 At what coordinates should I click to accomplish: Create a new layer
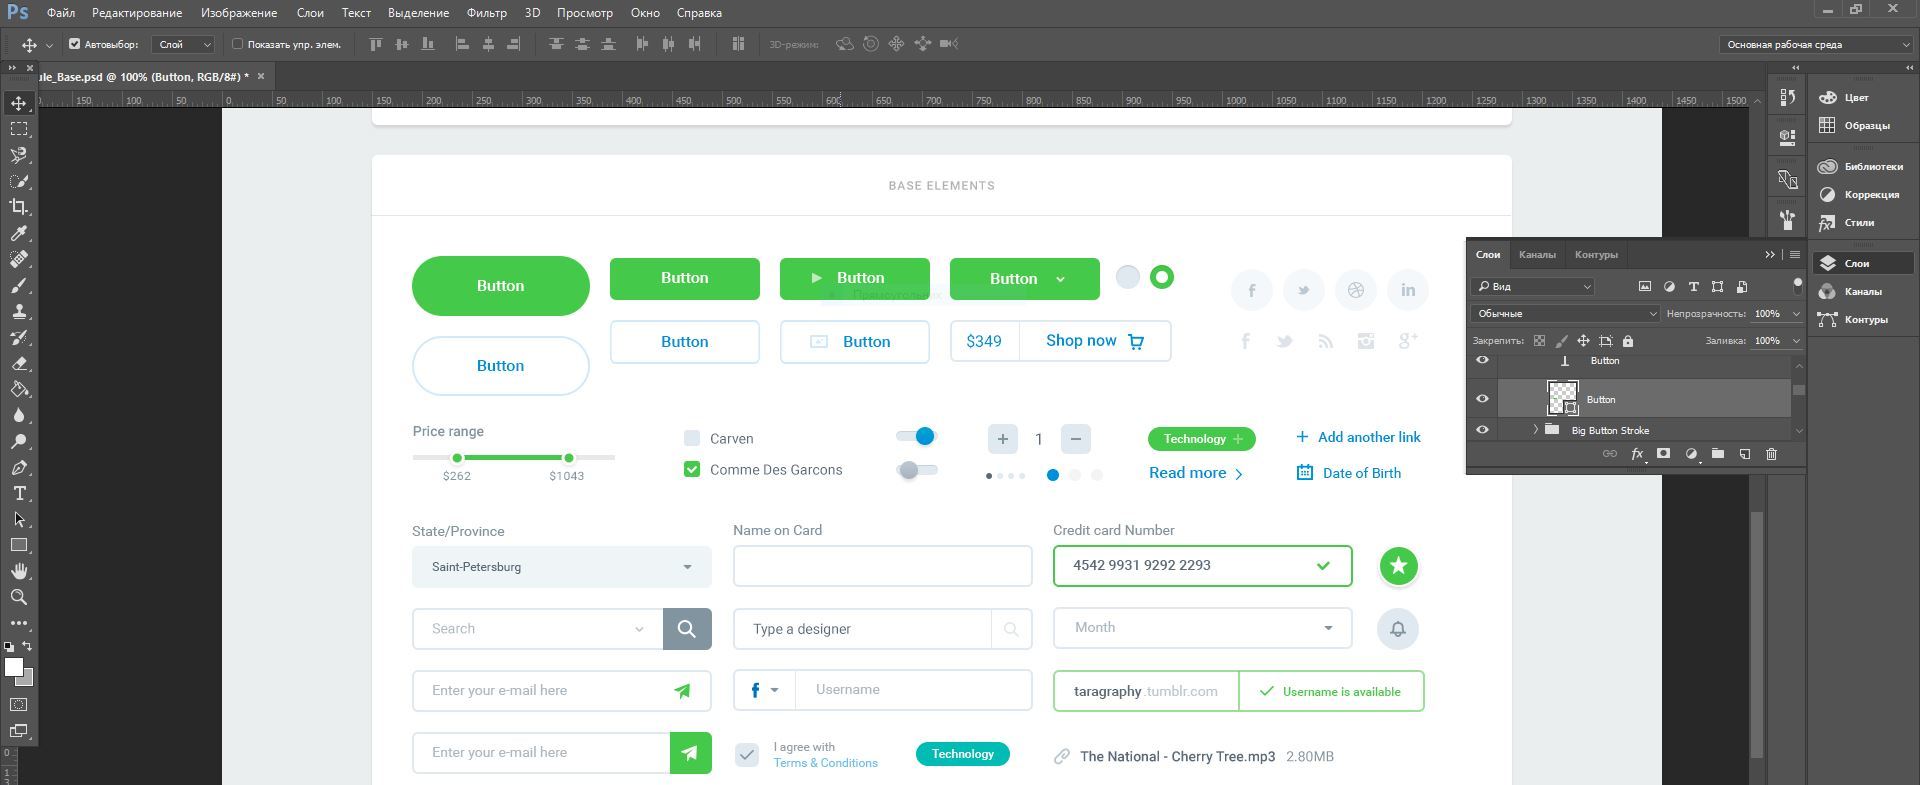[1744, 454]
